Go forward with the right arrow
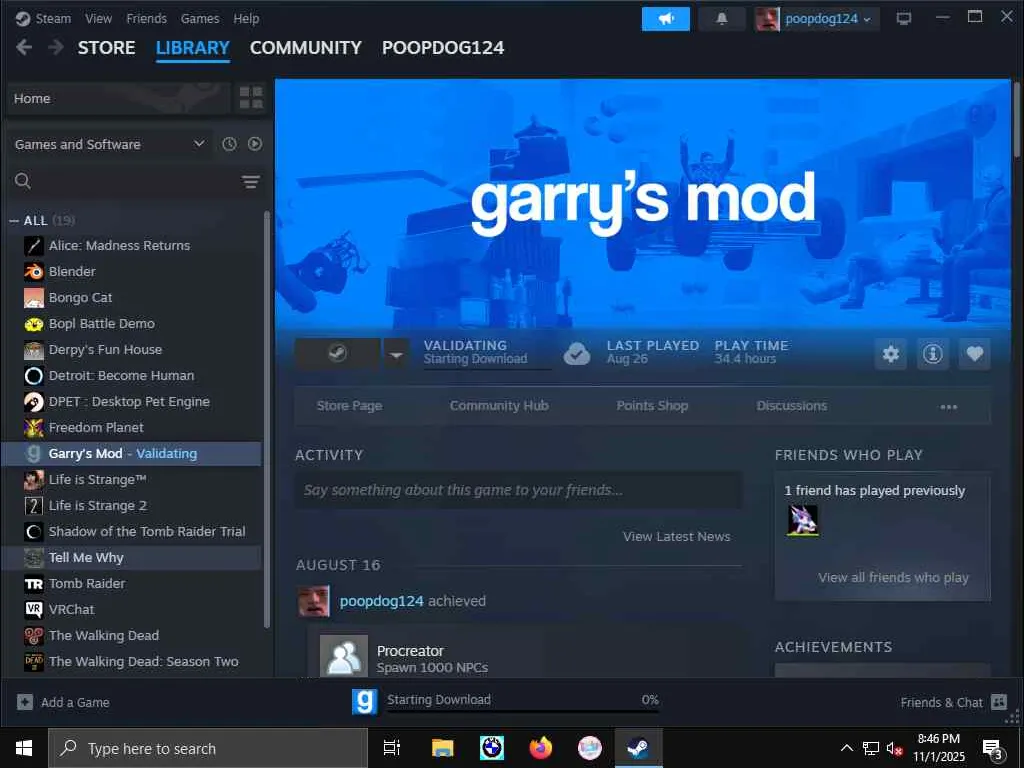Viewport: 1024px width, 768px height. pyautogui.click(x=56, y=48)
